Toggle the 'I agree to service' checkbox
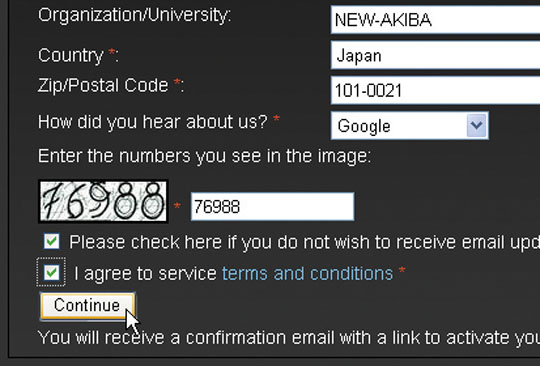Image resolution: width=540 pixels, height=366 pixels. (51, 272)
